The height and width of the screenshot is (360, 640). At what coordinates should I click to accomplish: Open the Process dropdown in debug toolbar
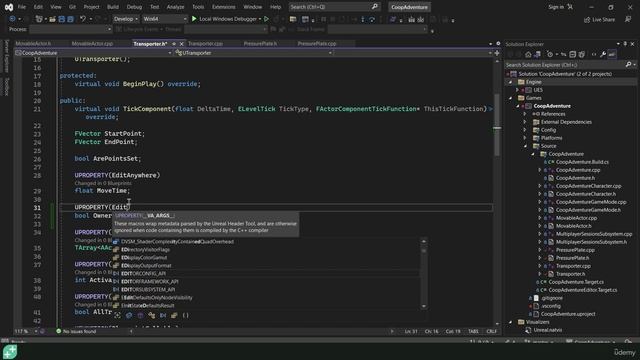[x=70, y=29]
